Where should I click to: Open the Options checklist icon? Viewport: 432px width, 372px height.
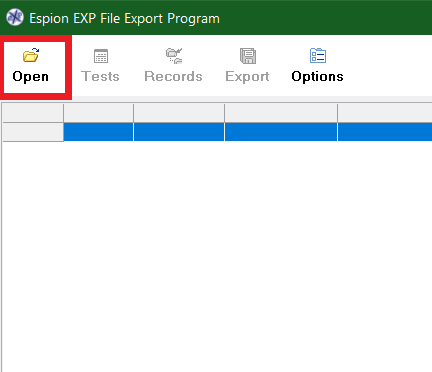coord(318,55)
